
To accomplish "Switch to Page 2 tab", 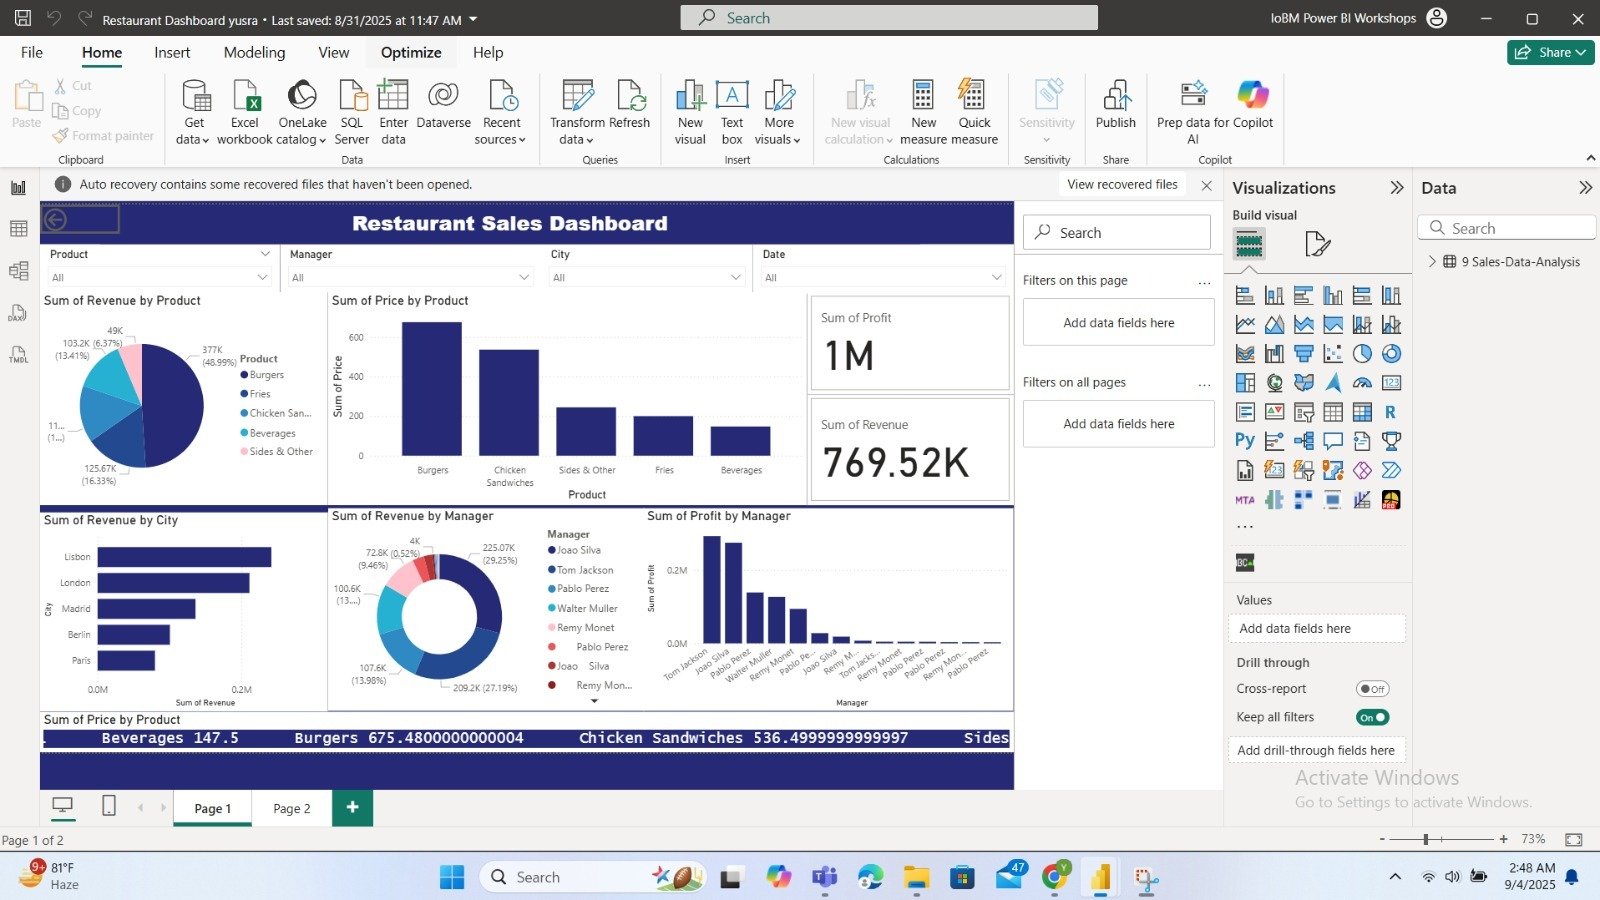I will point(292,808).
